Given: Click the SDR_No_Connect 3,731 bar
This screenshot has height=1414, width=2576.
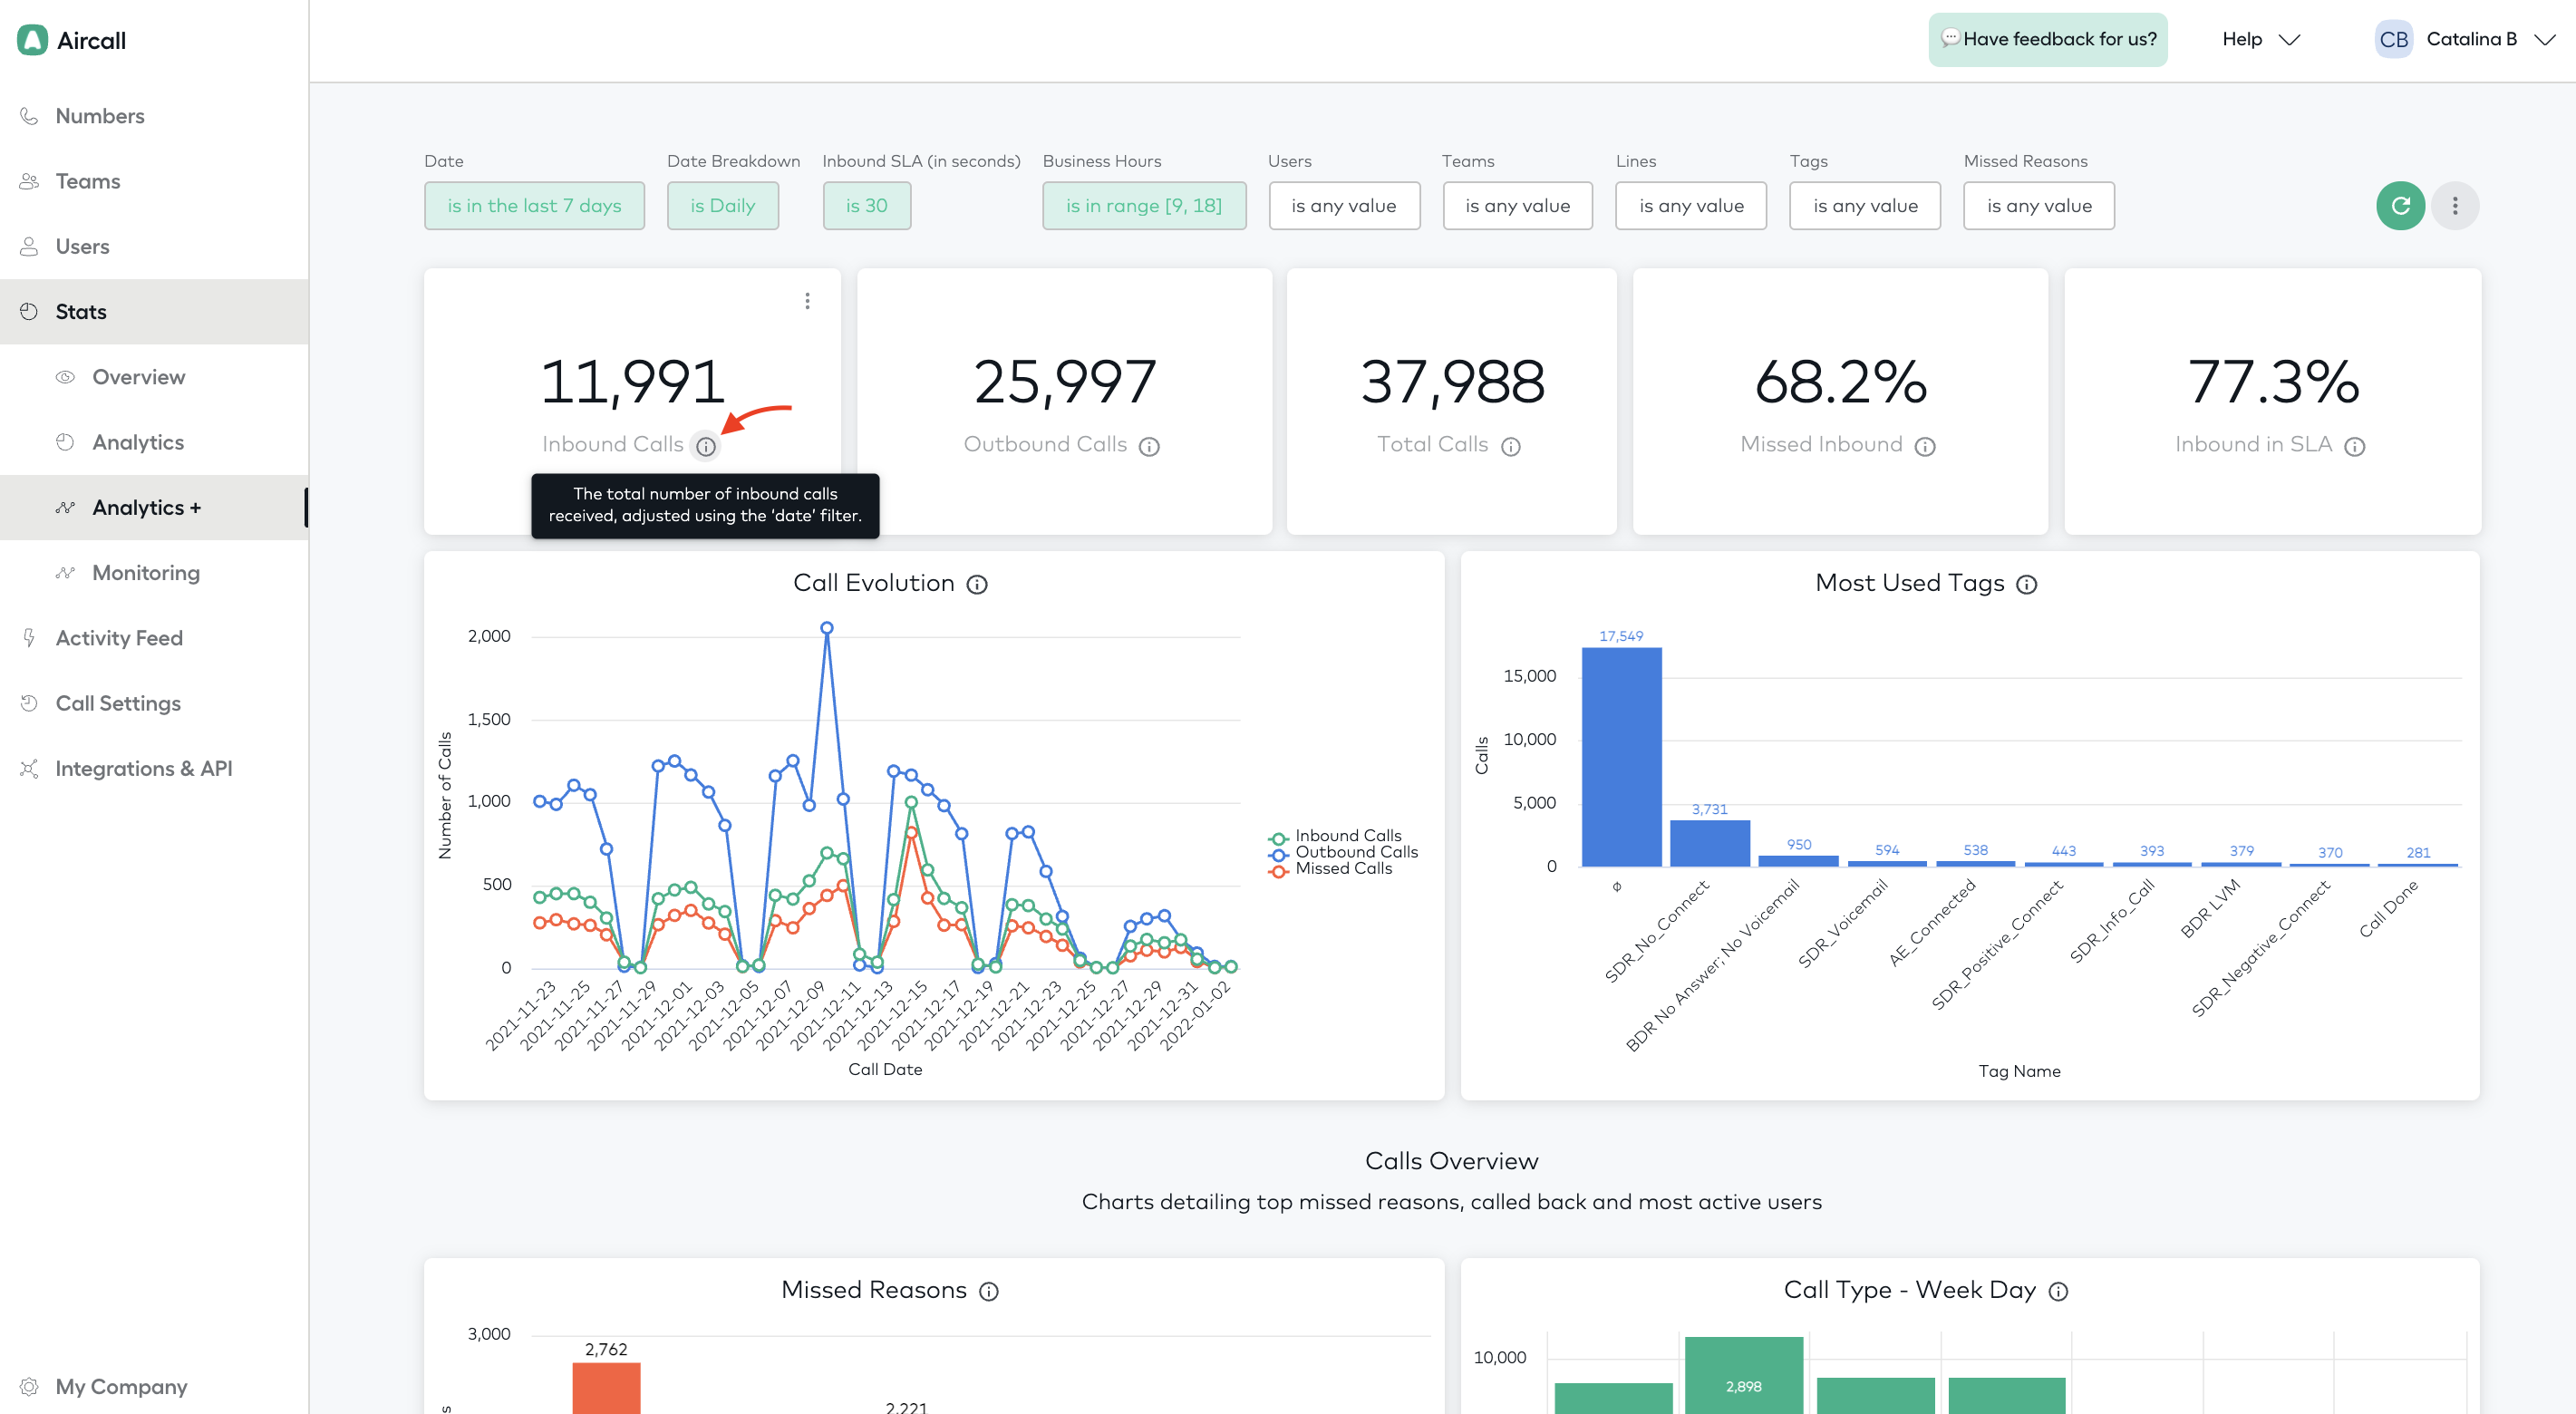Looking at the screenshot, I should click(x=1710, y=843).
